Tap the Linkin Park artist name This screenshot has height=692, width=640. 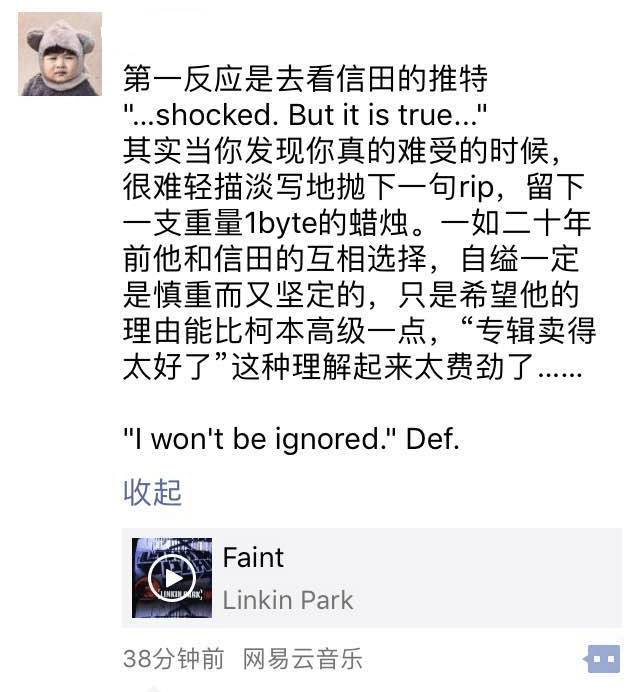click(x=288, y=600)
